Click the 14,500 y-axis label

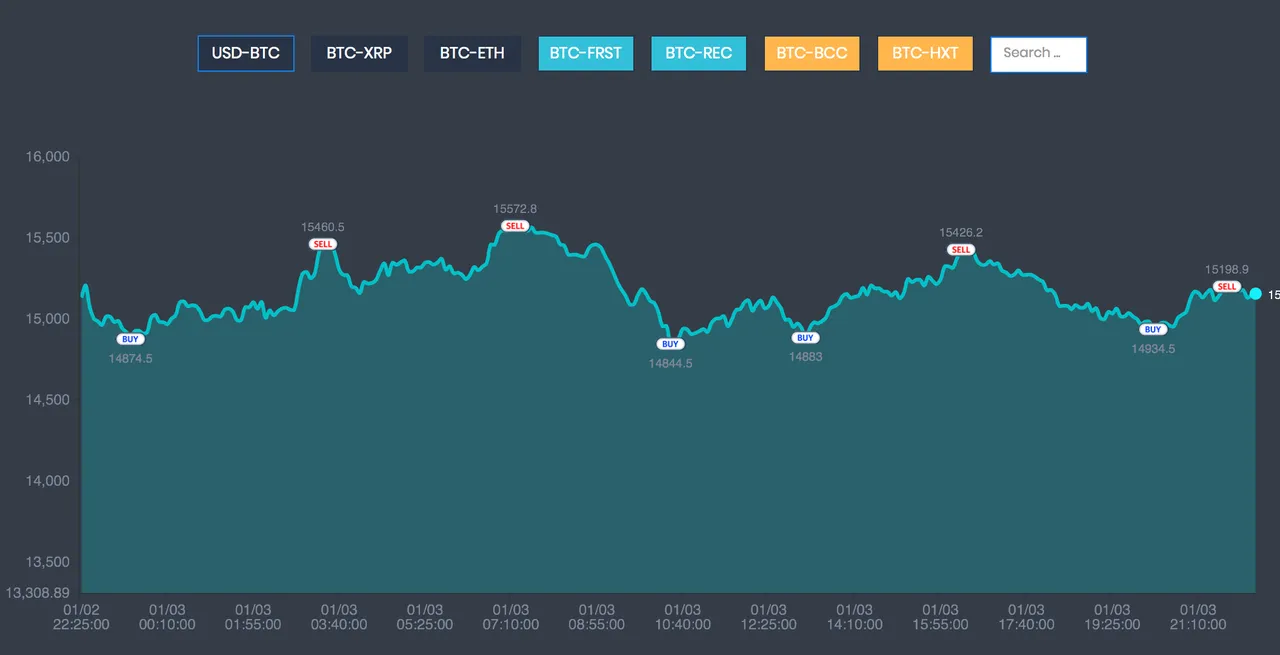[x=47, y=400]
